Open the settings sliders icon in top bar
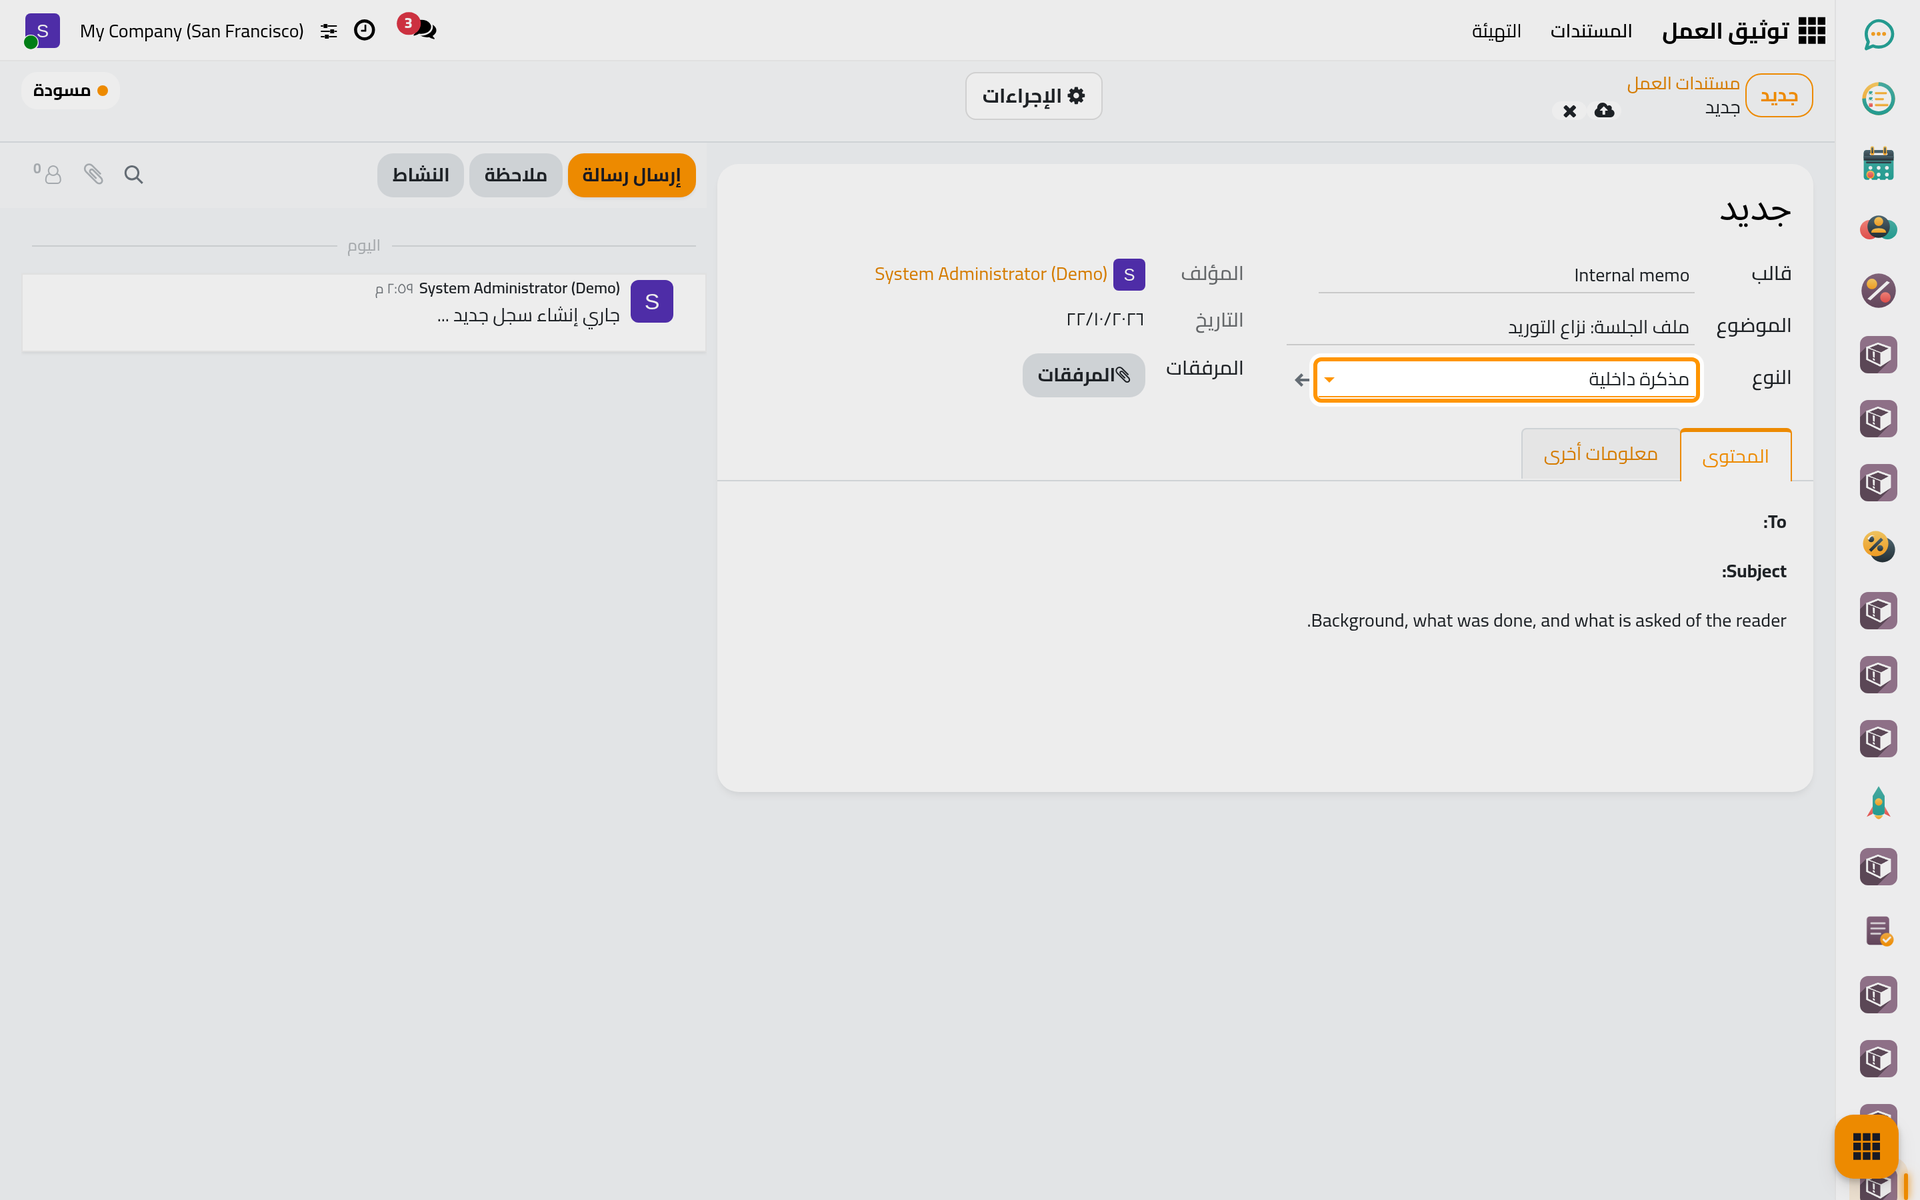The height and width of the screenshot is (1200, 1920). coord(329,31)
